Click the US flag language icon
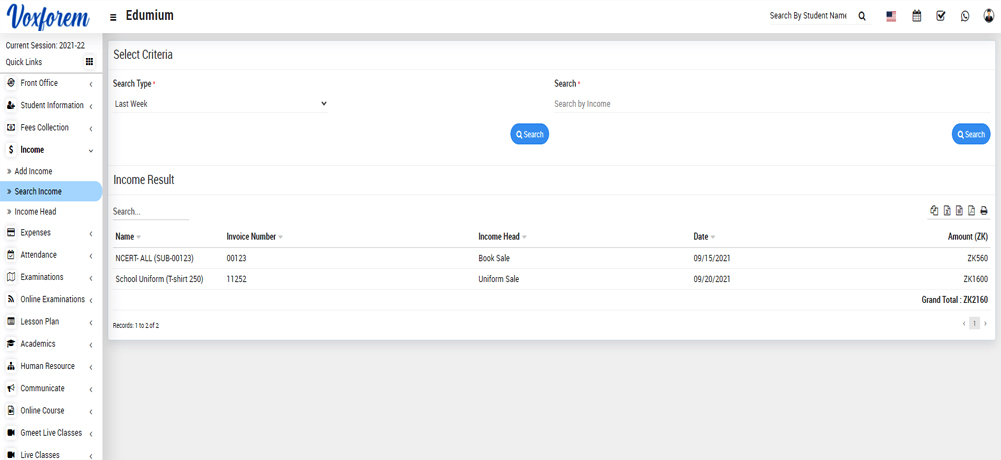This screenshot has width=1001, height=460. pyautogui.click(x=891, y=17)
